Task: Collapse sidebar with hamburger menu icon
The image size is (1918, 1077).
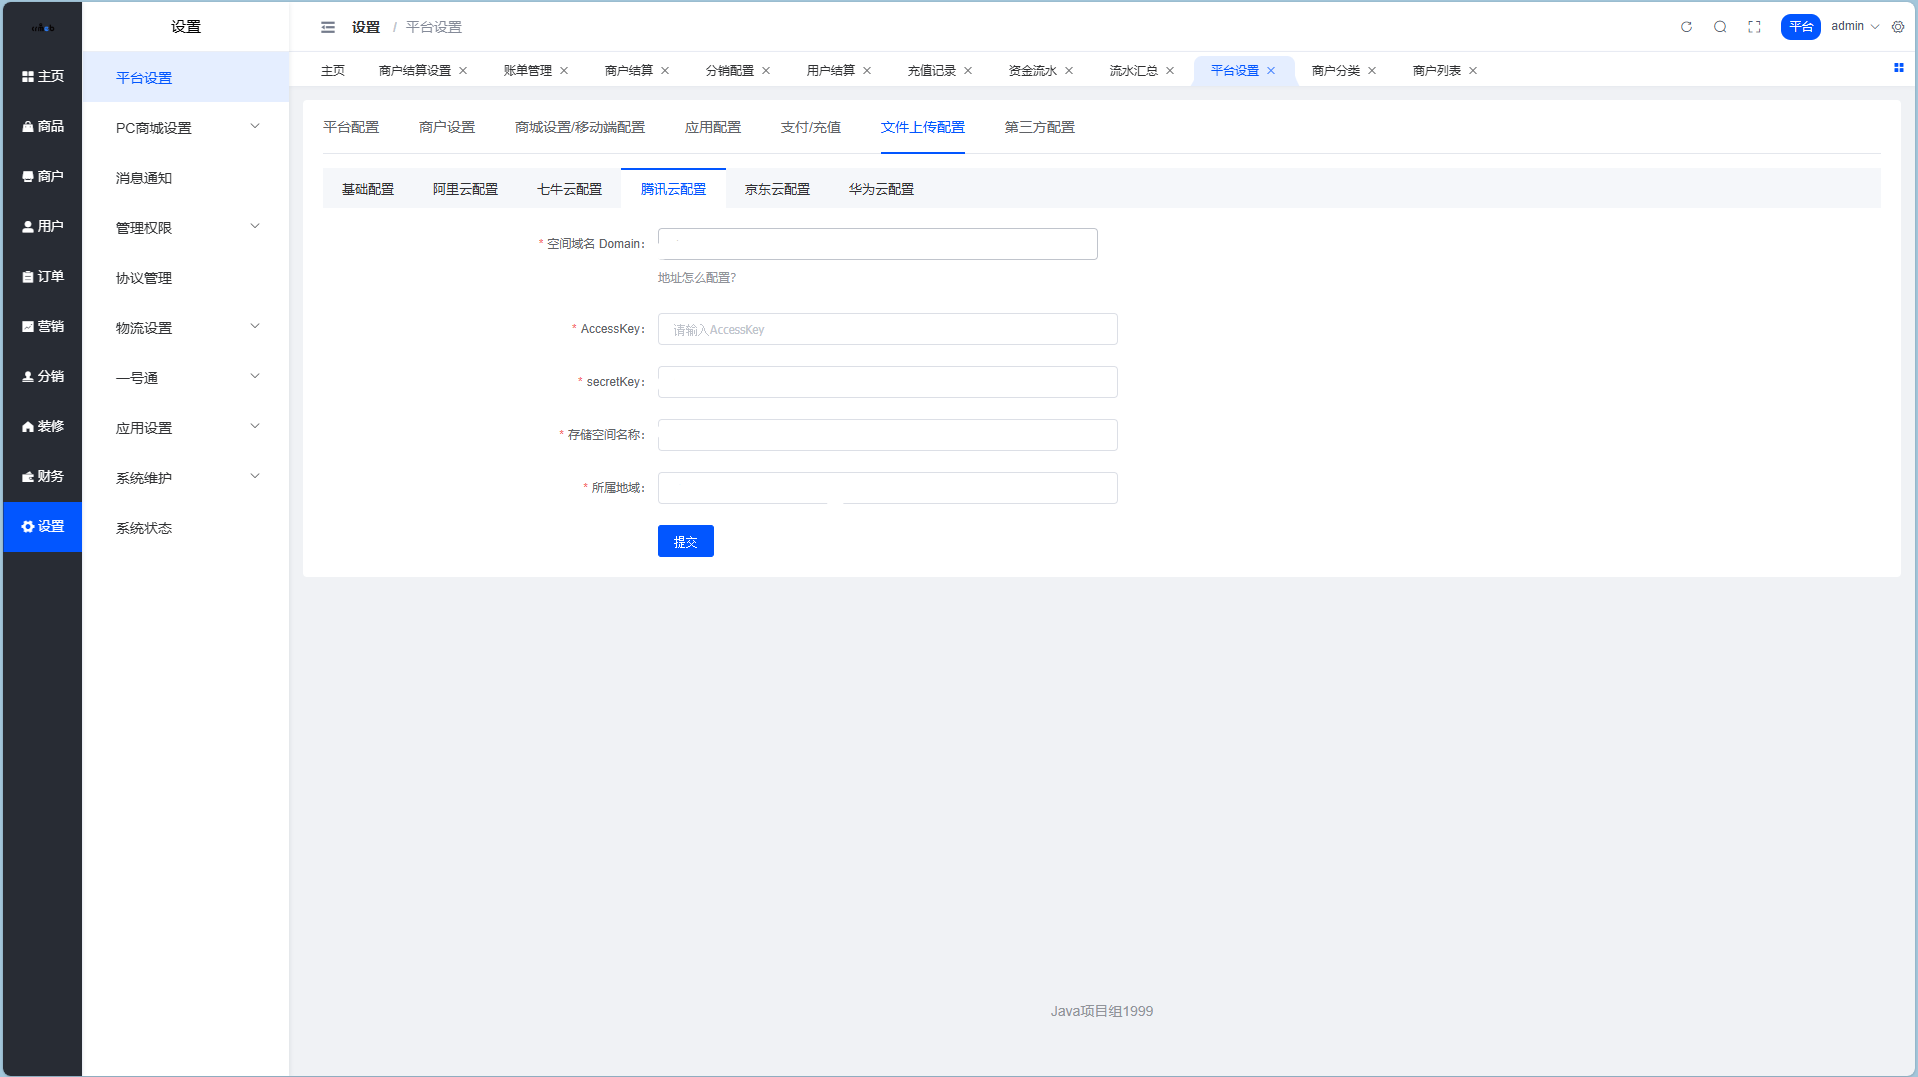Action: 328,27
